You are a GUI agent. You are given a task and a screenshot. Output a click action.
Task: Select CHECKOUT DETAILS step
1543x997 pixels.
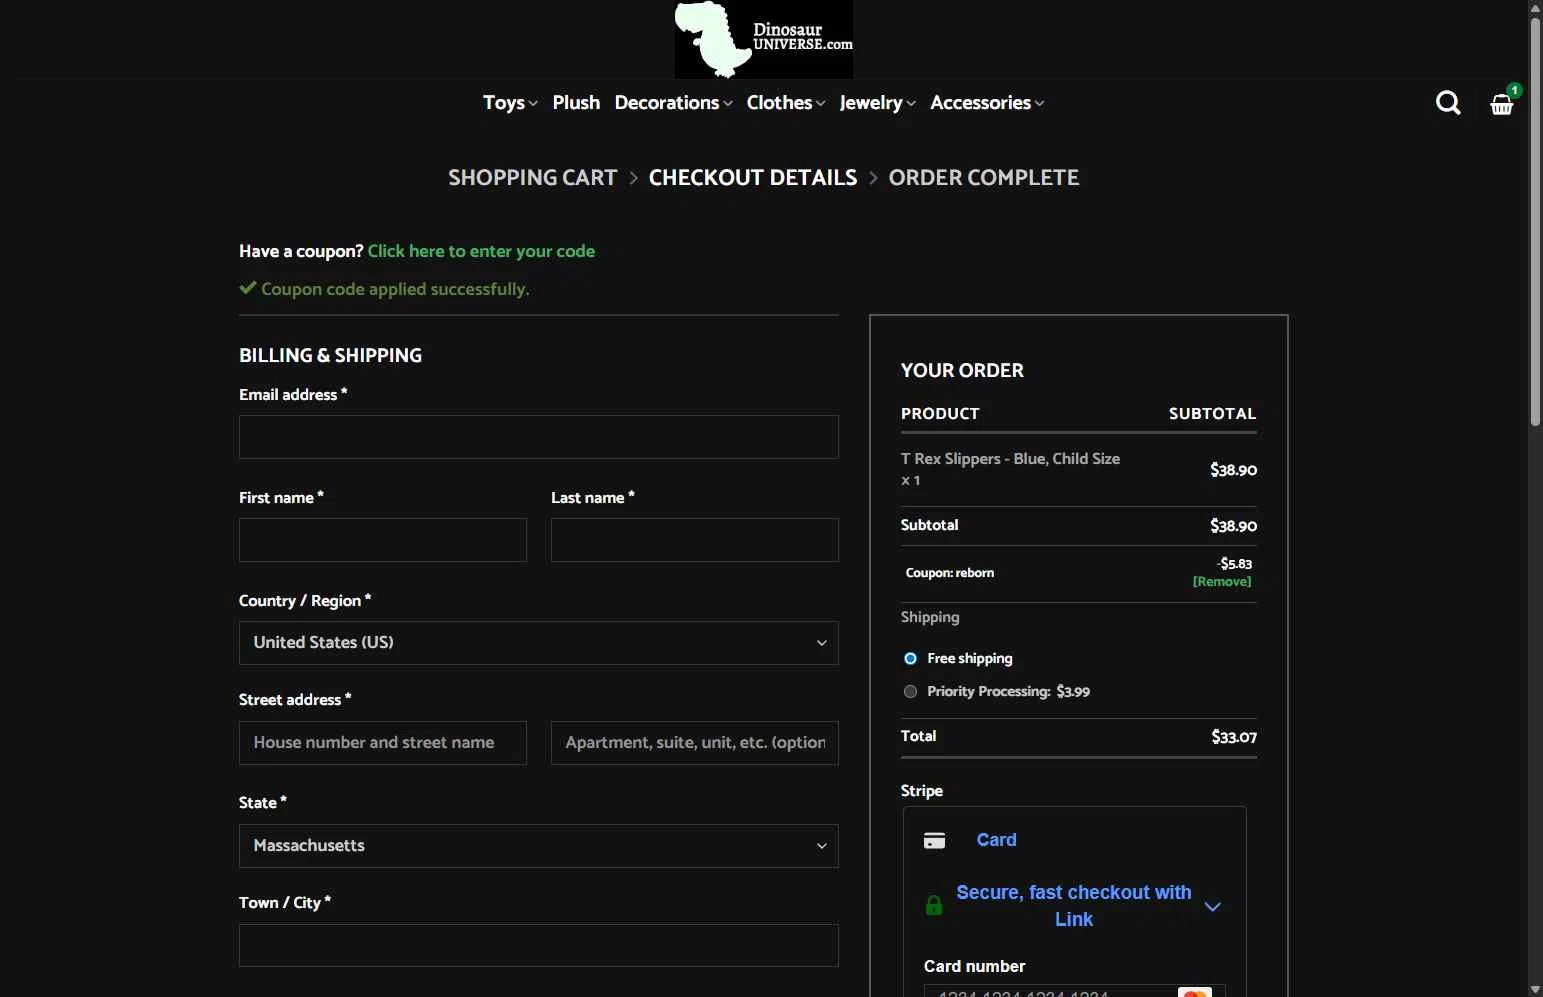[x=753, y=178]
